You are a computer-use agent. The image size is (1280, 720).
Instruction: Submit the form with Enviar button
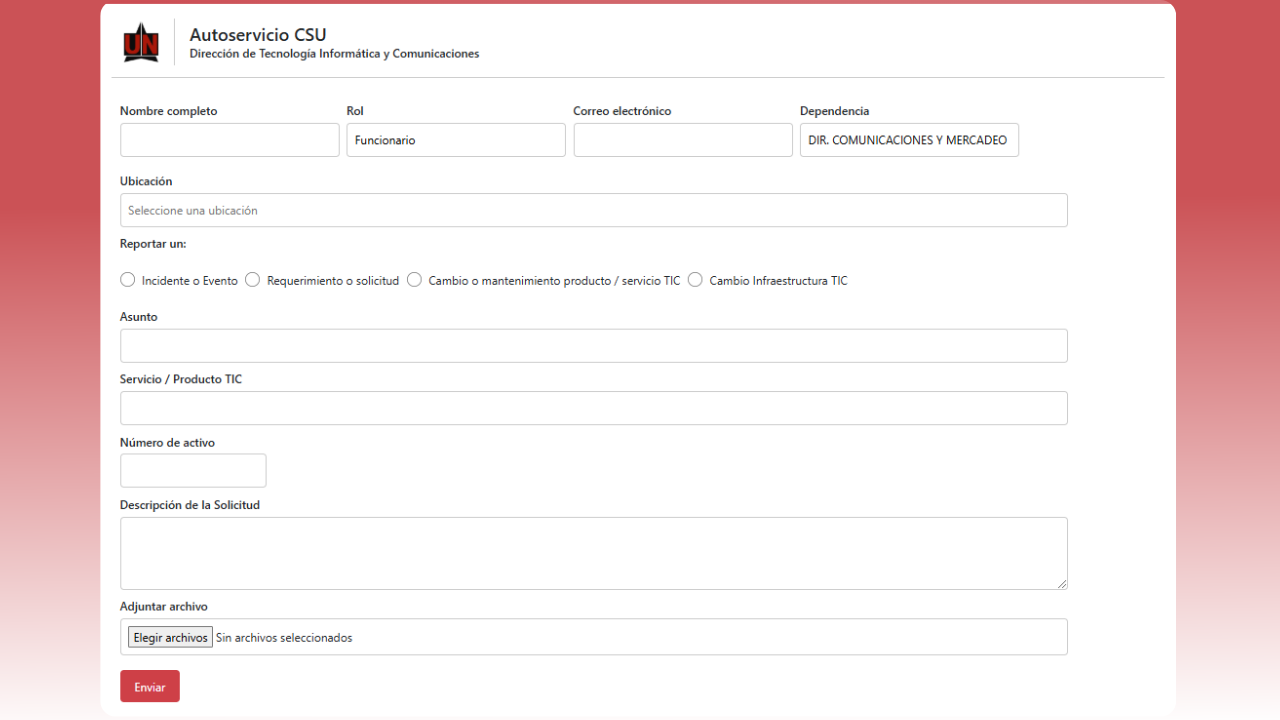[150, 687]
